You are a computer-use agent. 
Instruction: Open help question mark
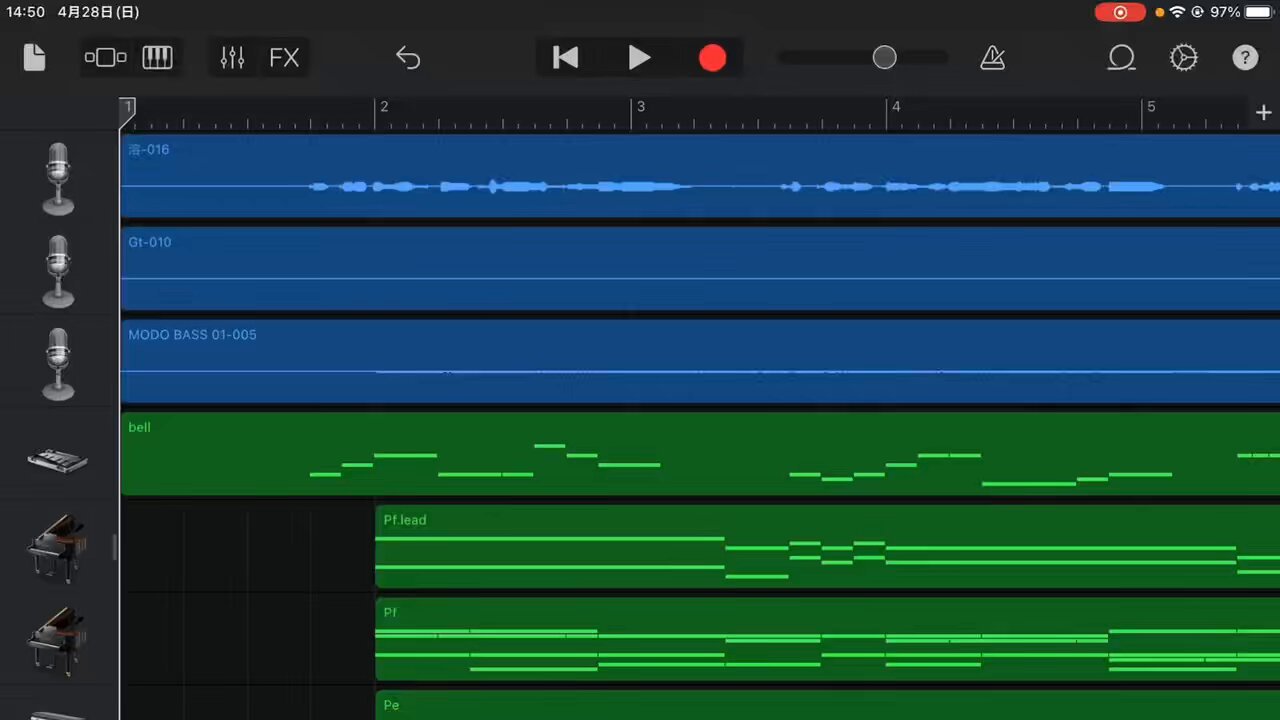point(1244,58)
